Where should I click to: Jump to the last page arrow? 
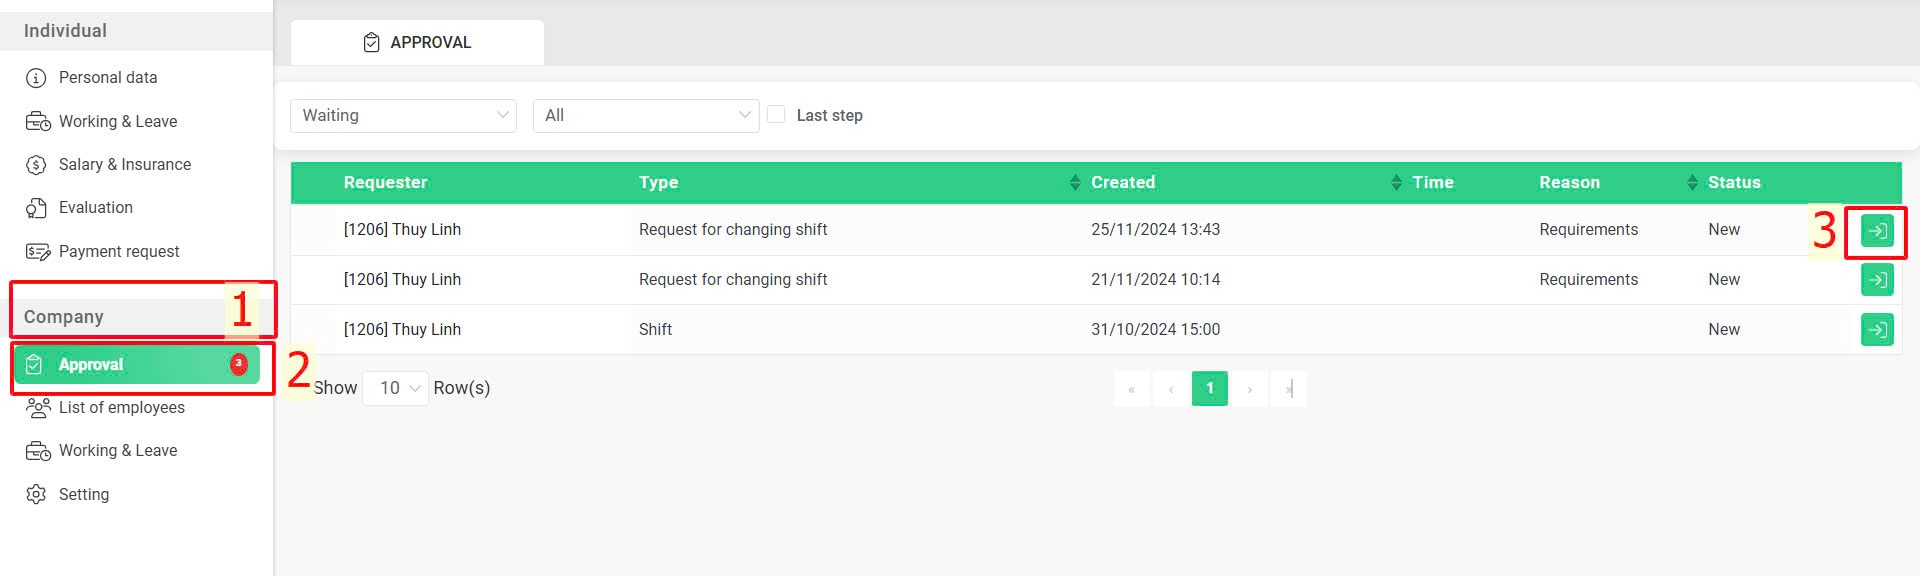1289,388
